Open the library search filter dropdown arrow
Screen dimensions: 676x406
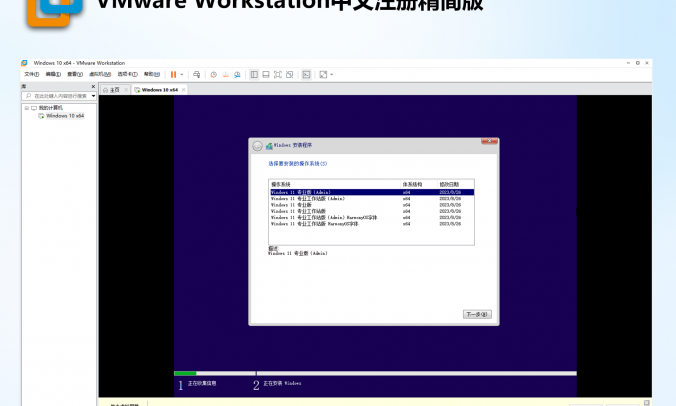(93, 96)
